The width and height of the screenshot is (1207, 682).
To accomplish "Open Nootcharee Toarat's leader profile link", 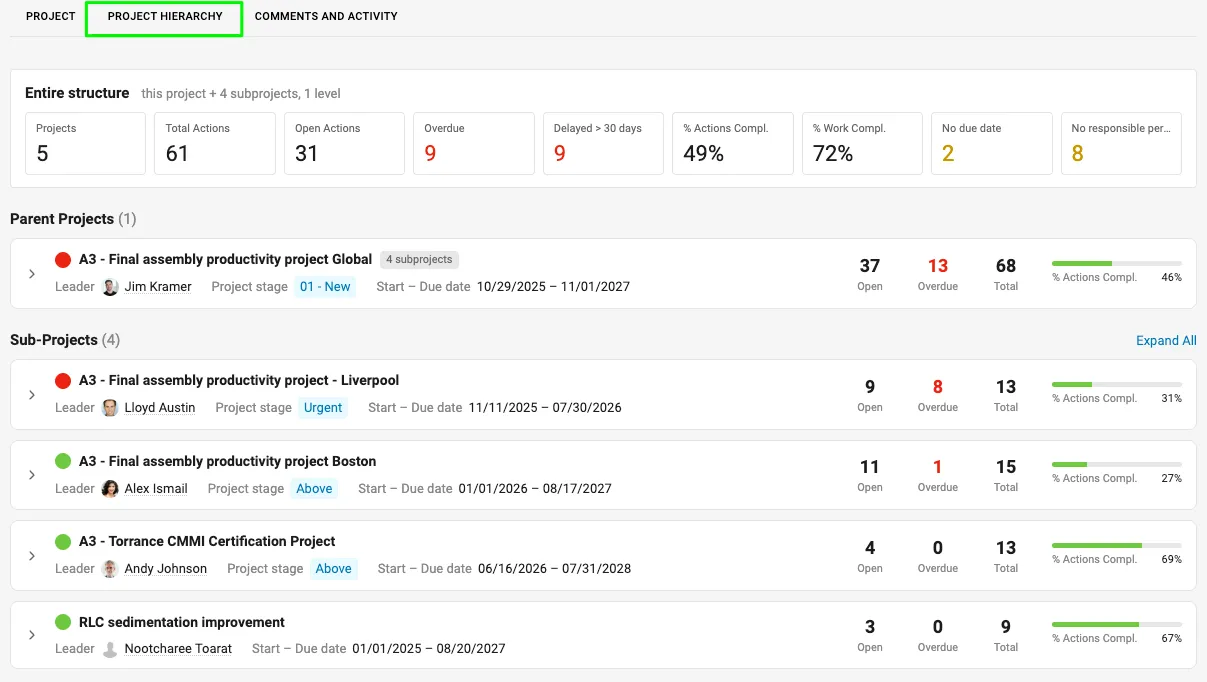I will [x=178, y=649].
